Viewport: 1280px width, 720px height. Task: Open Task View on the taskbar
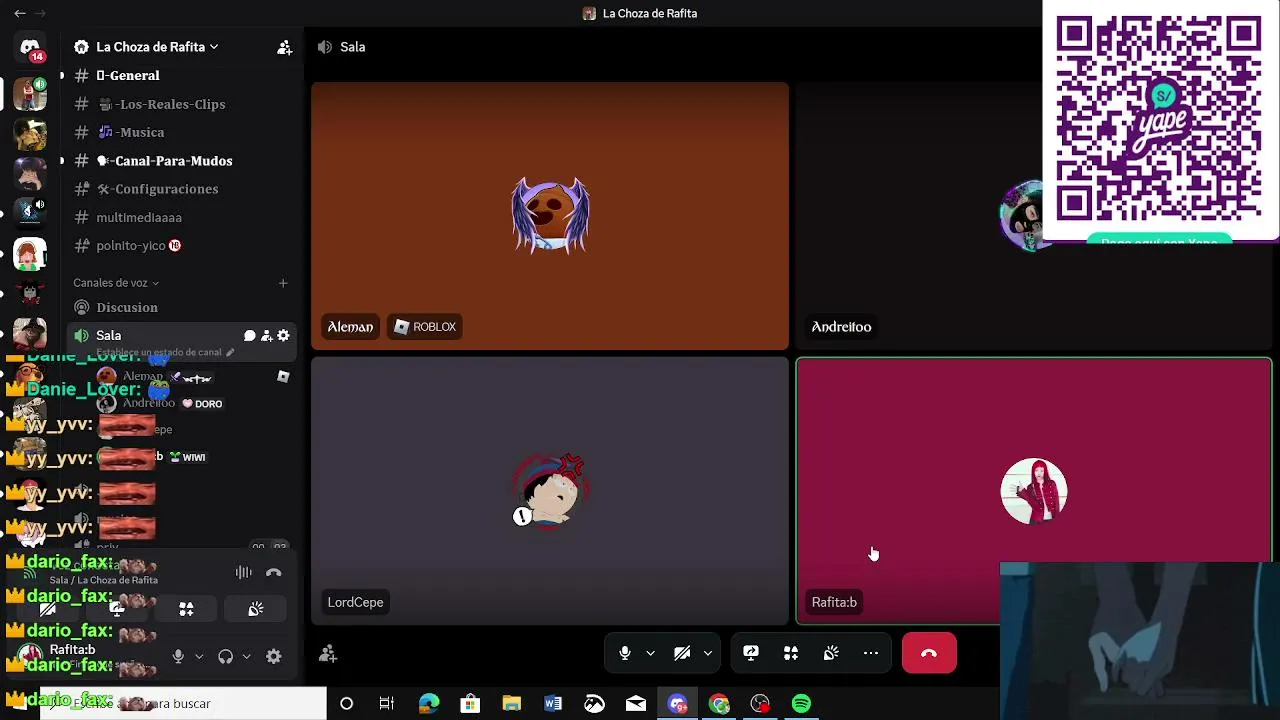[x=387, y=704]
